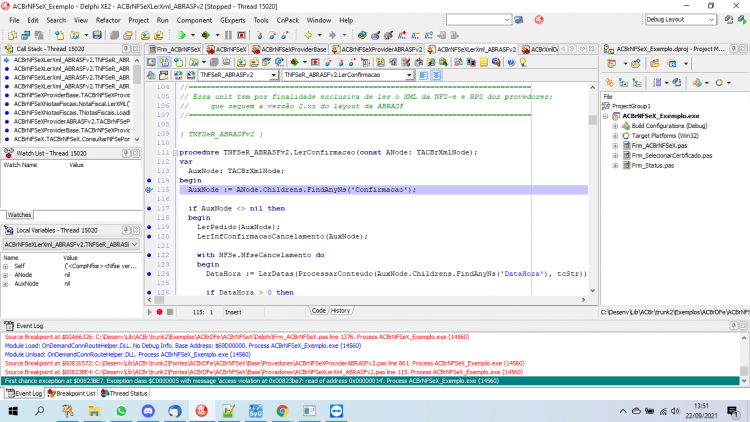Open the Local Variables frame selector dropdown
The height and width of the screenshot is (422, 750).
pyautogui.click(x=134, y=244)
